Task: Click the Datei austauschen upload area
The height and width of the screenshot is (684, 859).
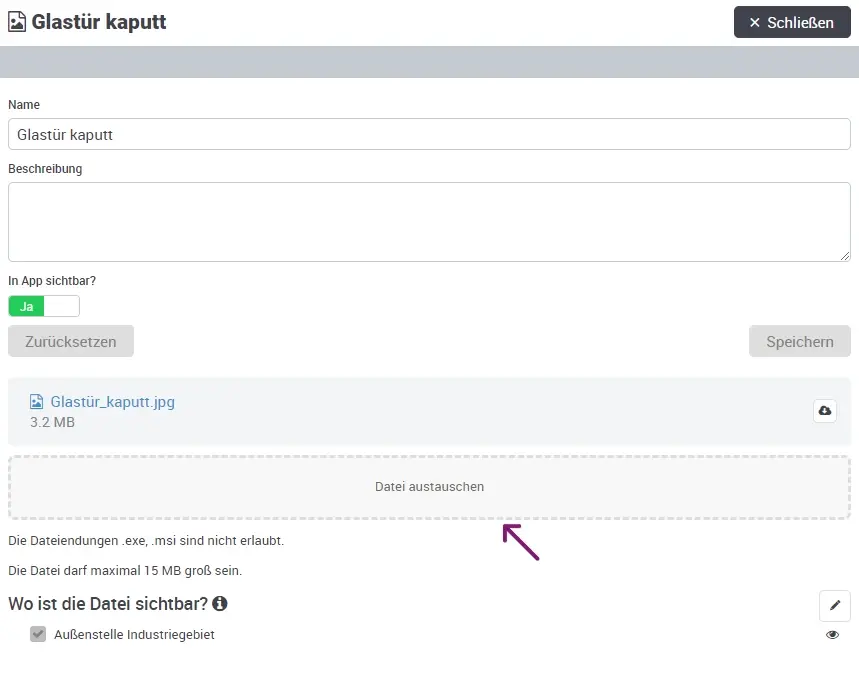Action: coord(429,487)
